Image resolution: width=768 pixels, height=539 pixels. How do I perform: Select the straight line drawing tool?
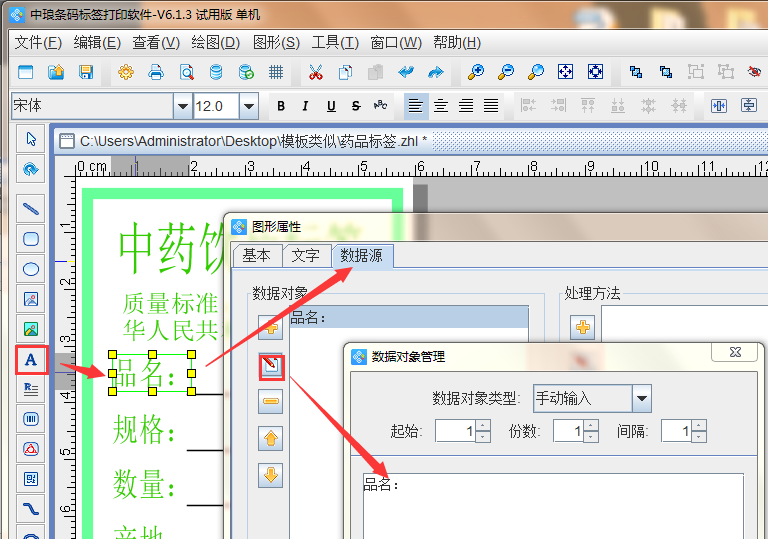pyautogui.click(x=31, y=210)
